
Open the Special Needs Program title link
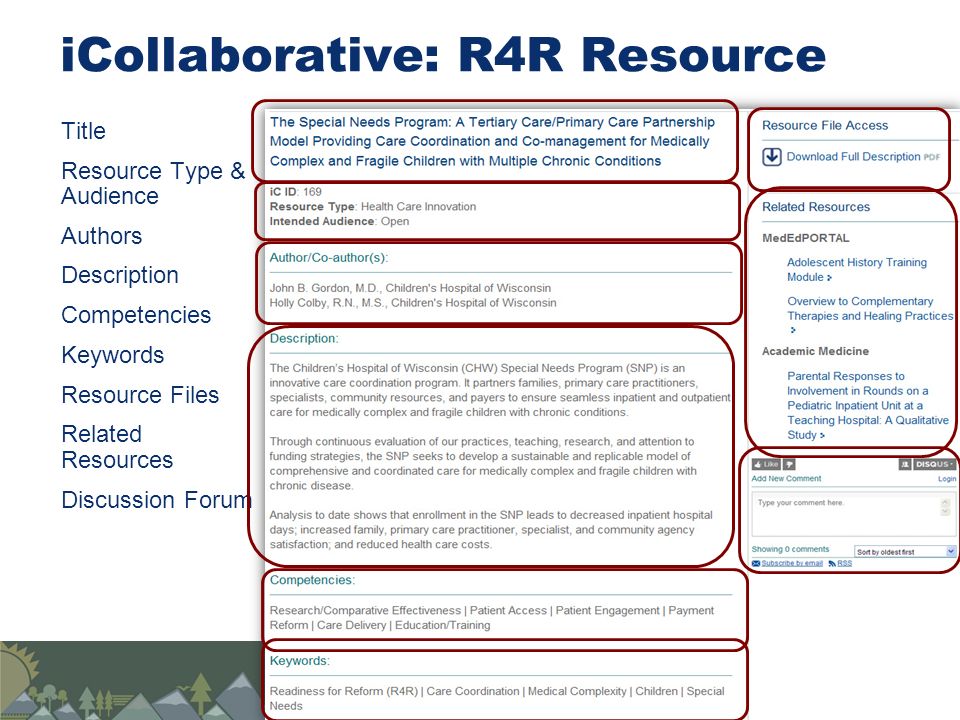tap(492, 141)
